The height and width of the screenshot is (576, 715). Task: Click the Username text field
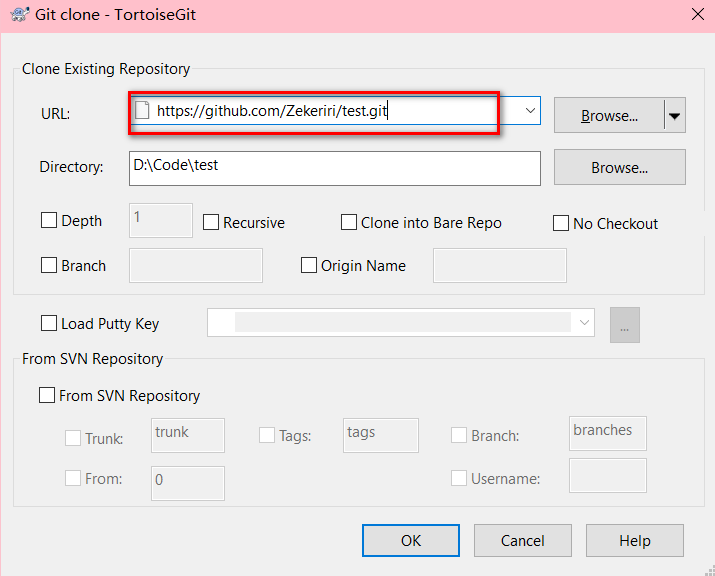click(608, 476)
